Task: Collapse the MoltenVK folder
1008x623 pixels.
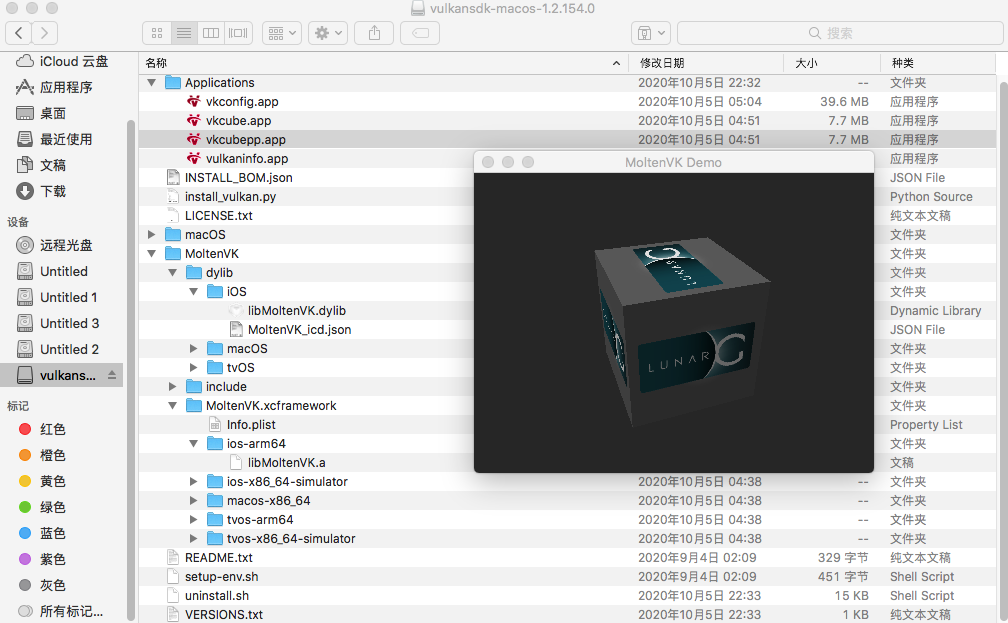Action: (152, 253)
